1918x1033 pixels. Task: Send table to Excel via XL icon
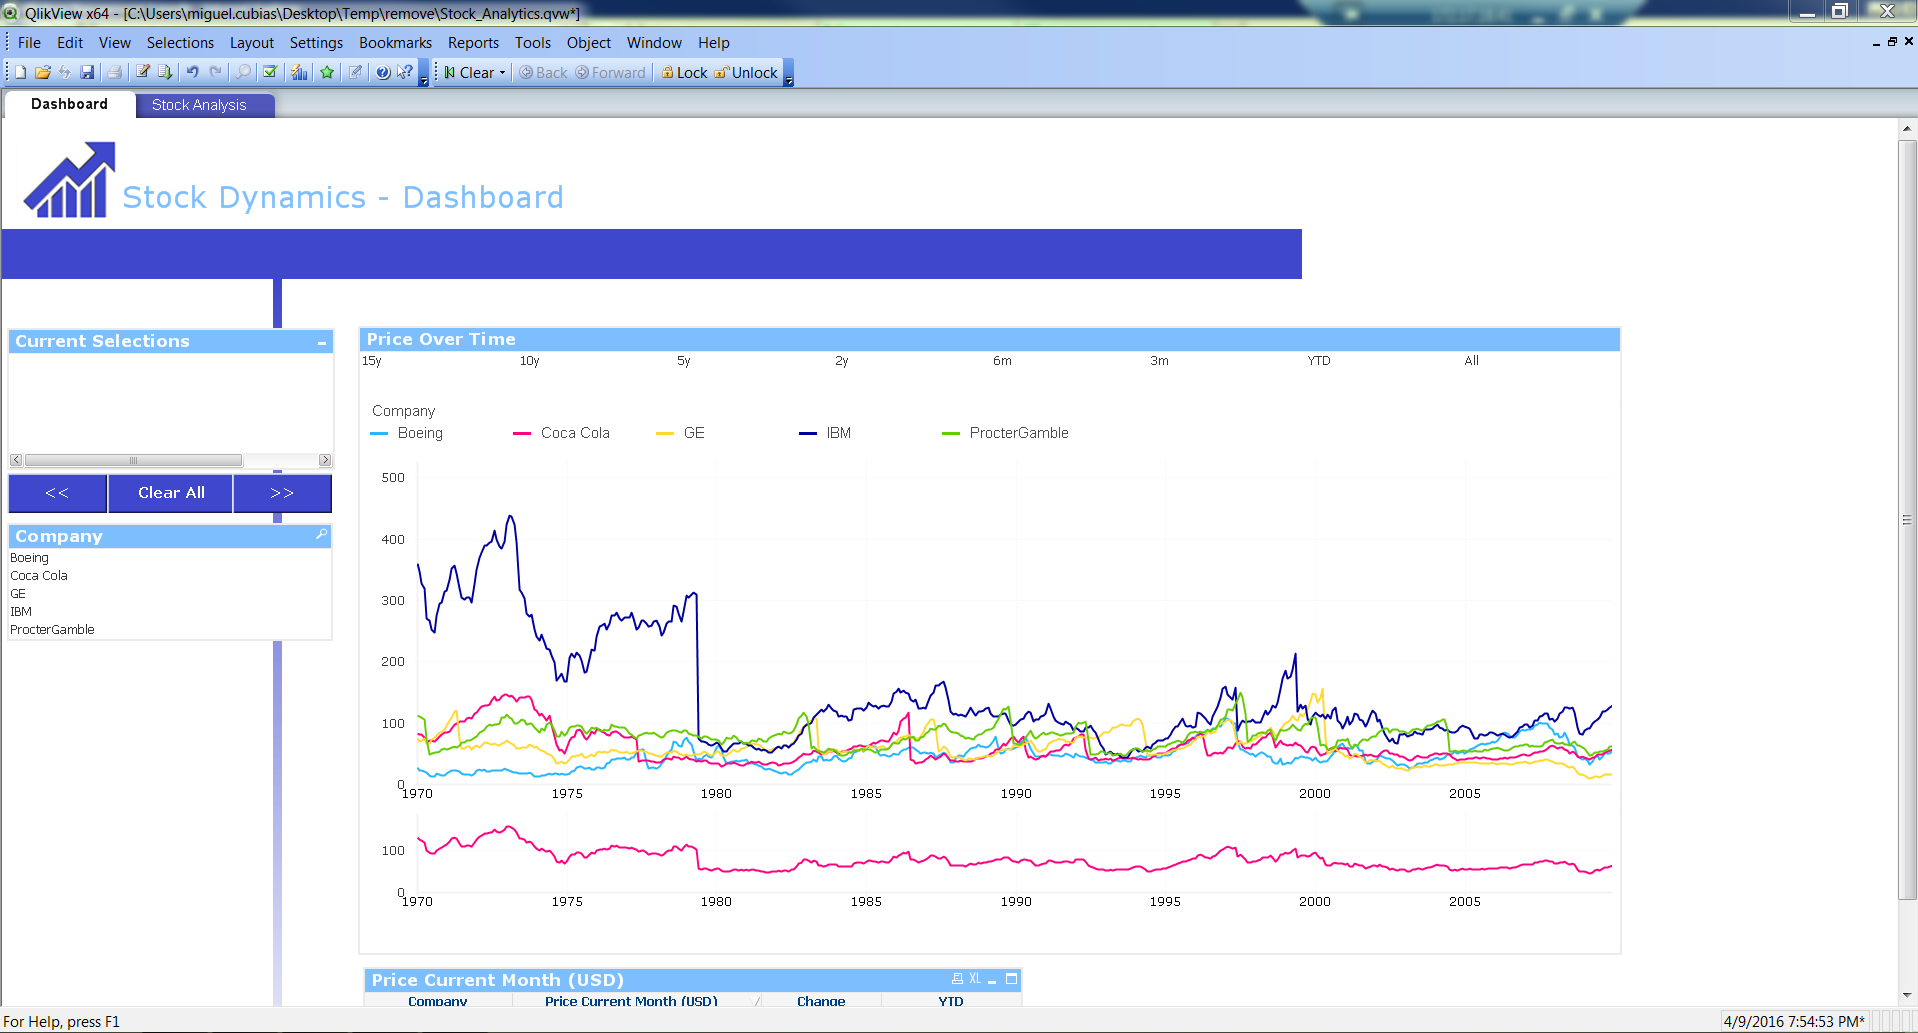975,979
